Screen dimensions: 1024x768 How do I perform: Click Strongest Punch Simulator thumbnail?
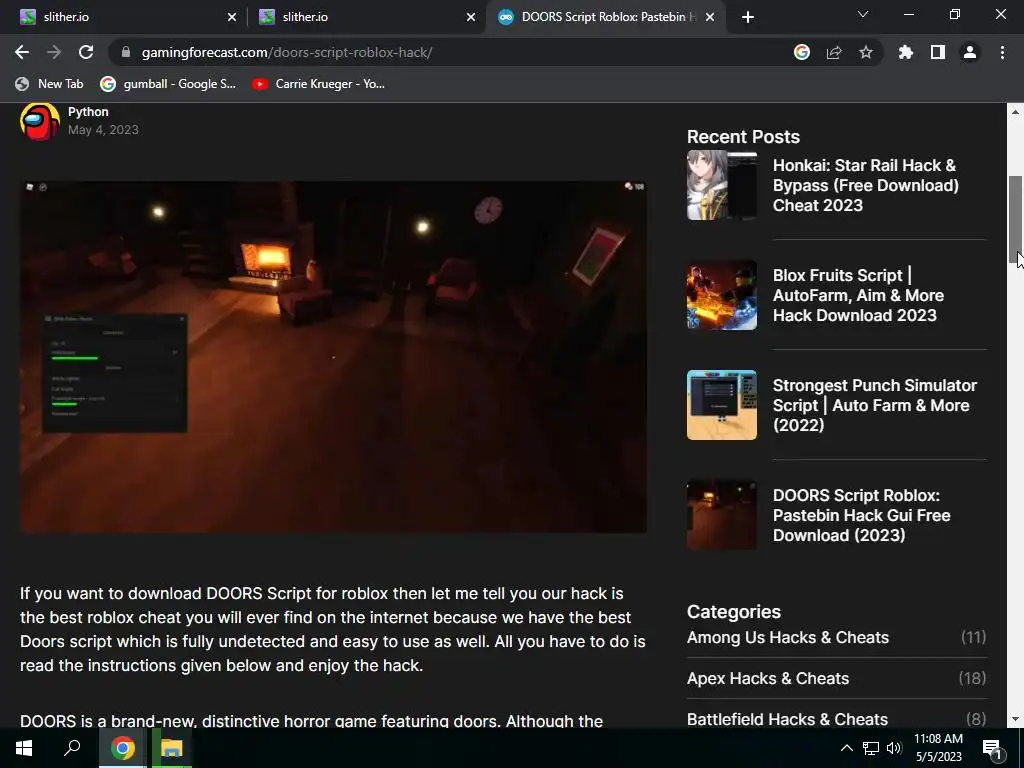722,405
